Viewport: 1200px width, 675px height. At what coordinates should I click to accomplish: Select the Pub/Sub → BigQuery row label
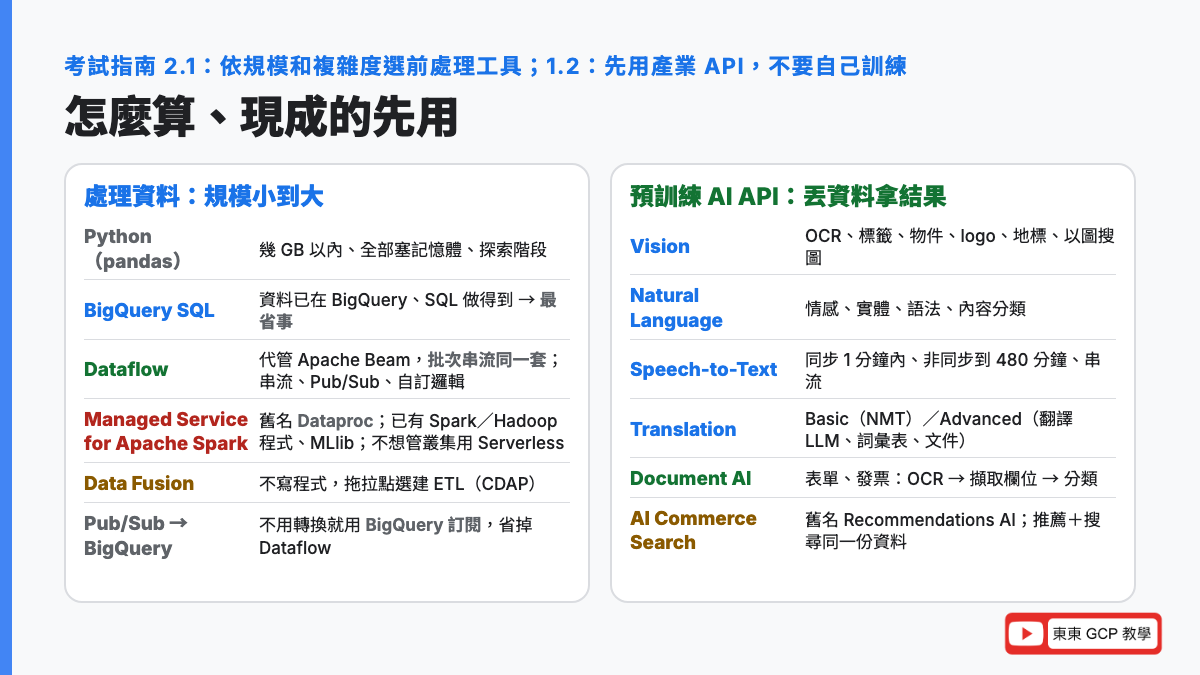coord(136,535)
